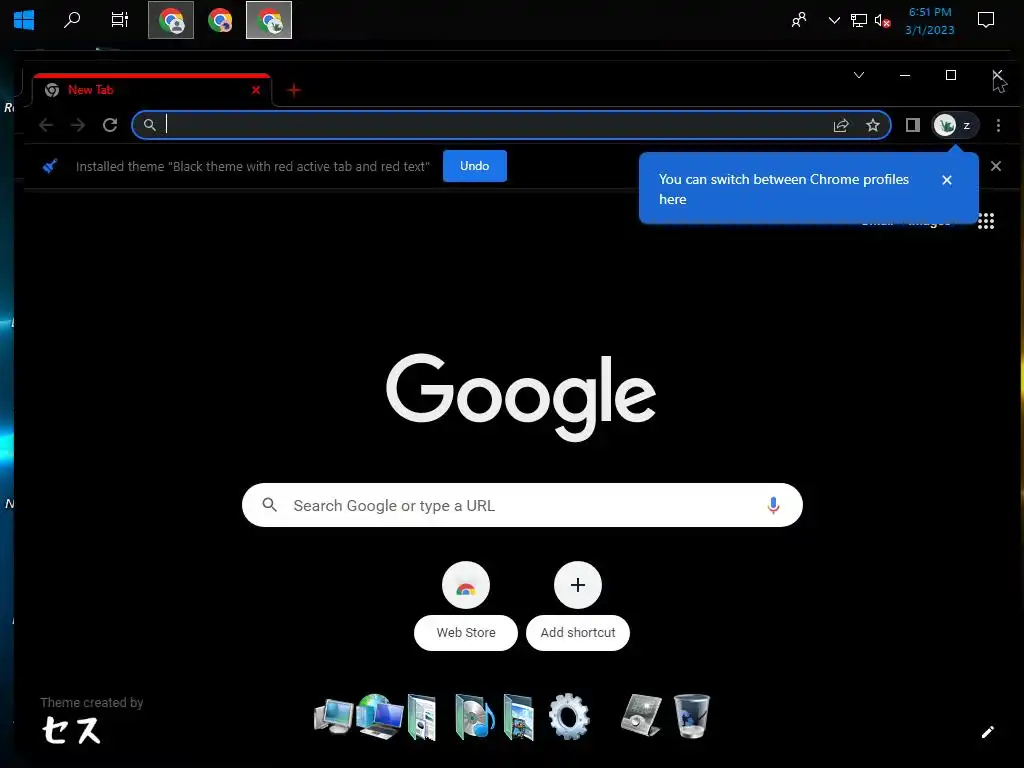Switch to the first Chrome taskbar icon
Screen dimensions: 1024x768
pyautogui.click(x=171, y=20)
